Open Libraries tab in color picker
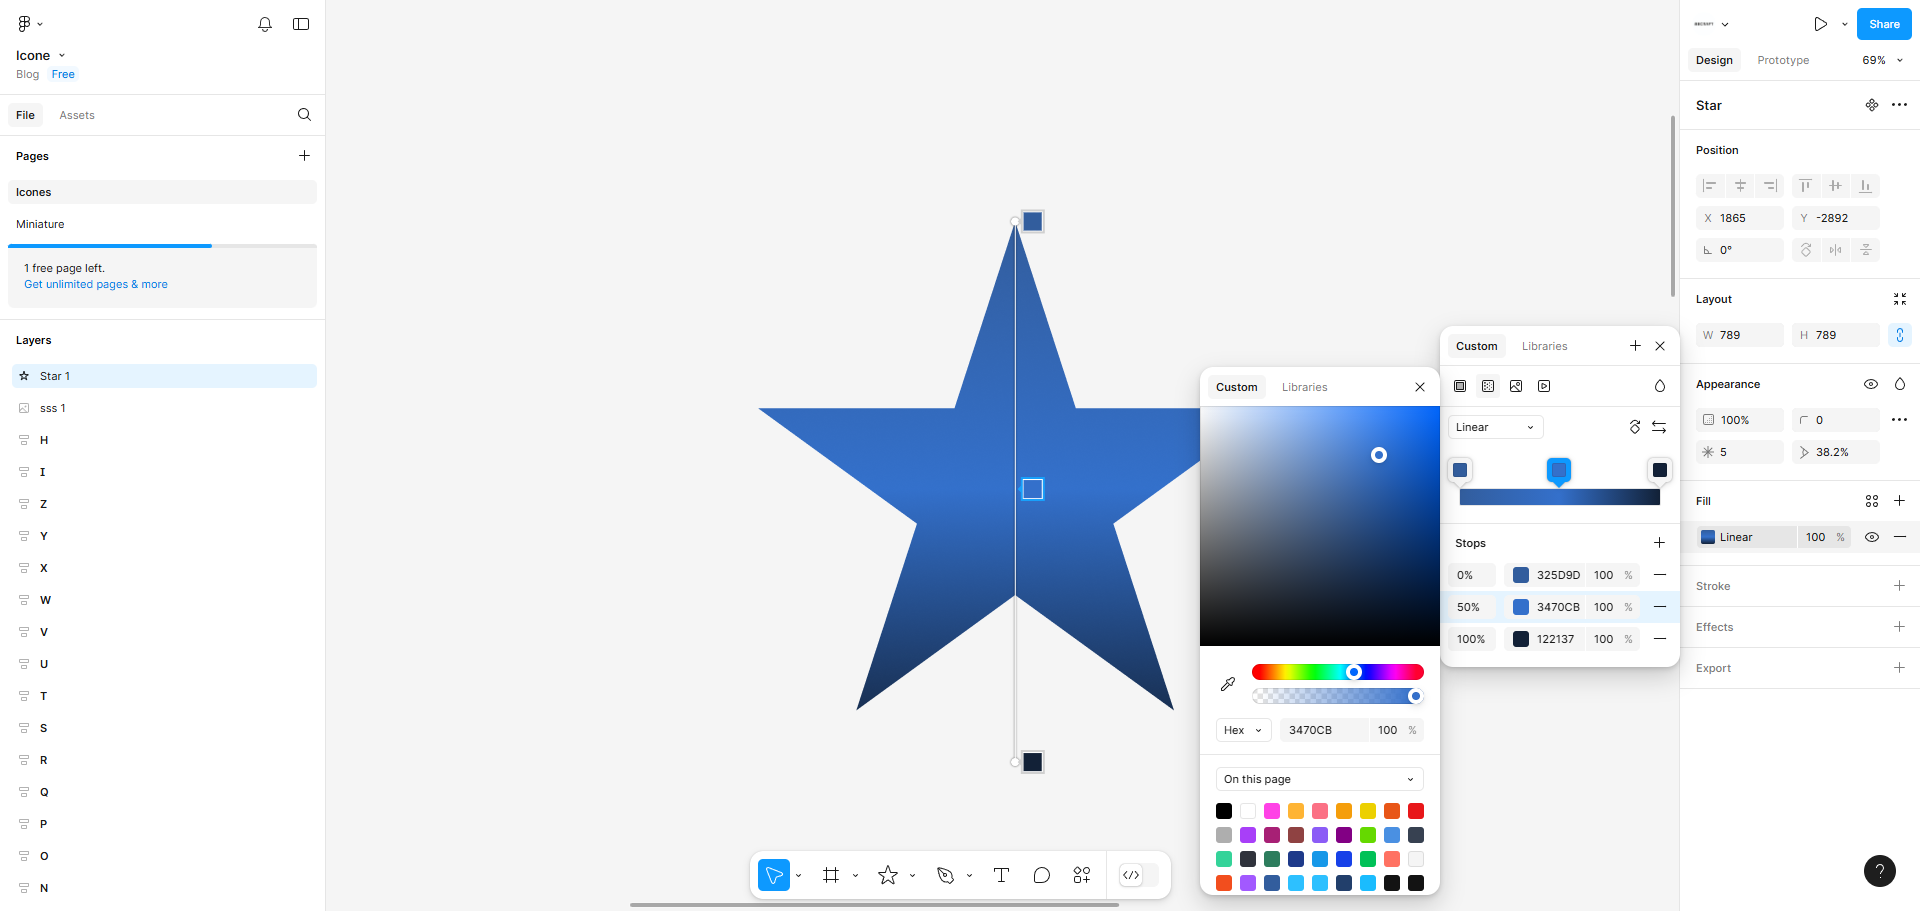The image size is (1920, 911). [x=1305, y=387]
